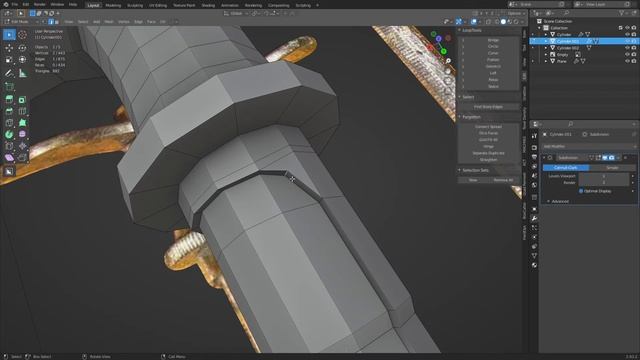Viewport: 640px width, 360px height.
Task: Toggle Optimal Display checkbox
Action: pos(581,191)
